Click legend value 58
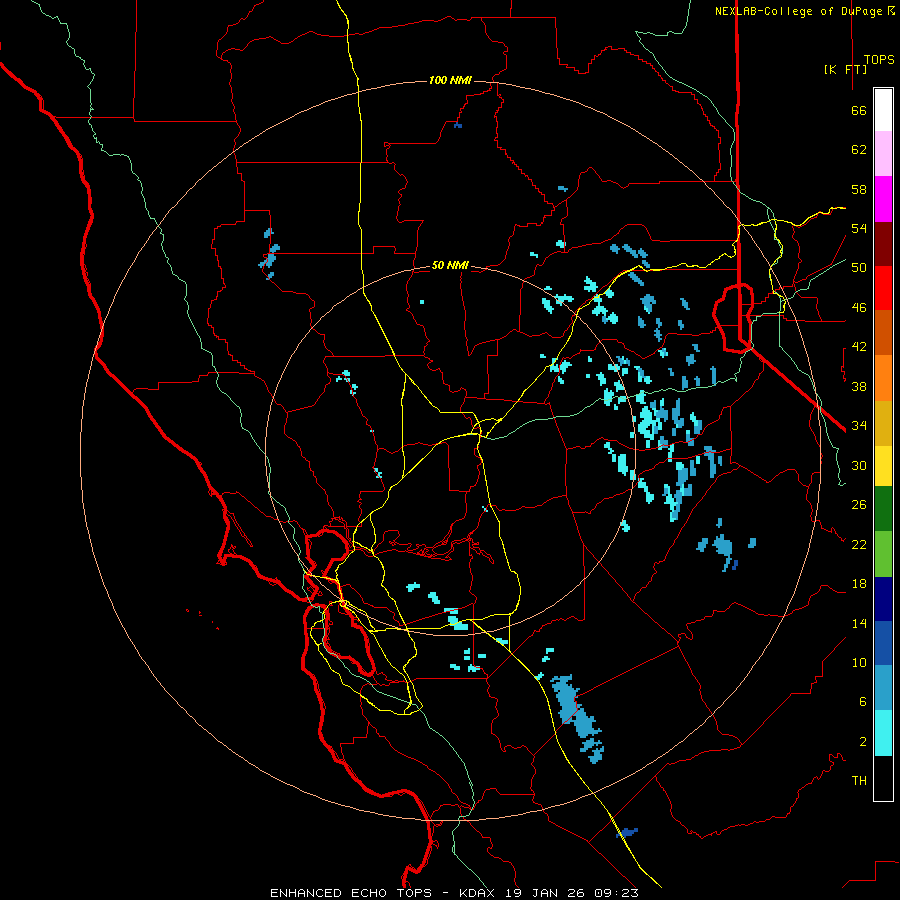This screenshot has height=900, width=900. [x=859, y=189]
